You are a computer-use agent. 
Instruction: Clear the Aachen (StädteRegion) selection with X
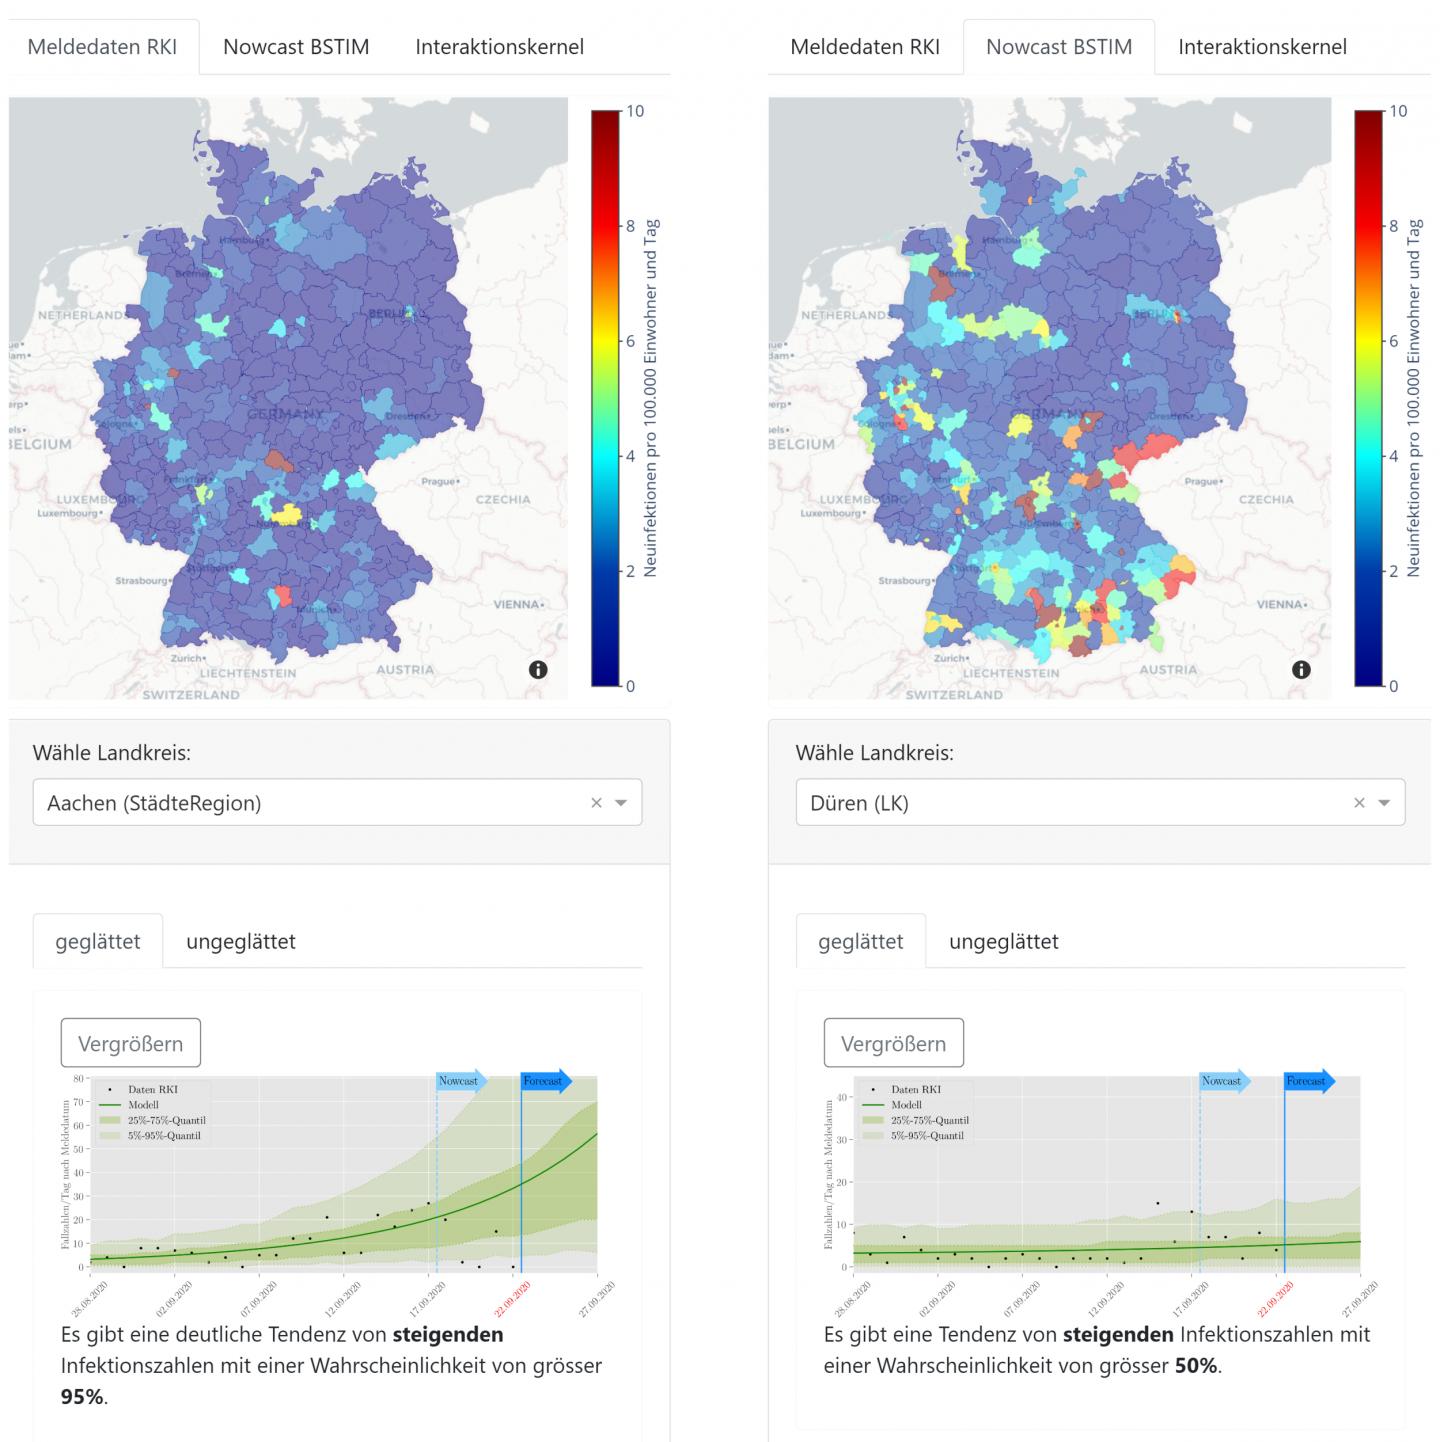point(596,803)
